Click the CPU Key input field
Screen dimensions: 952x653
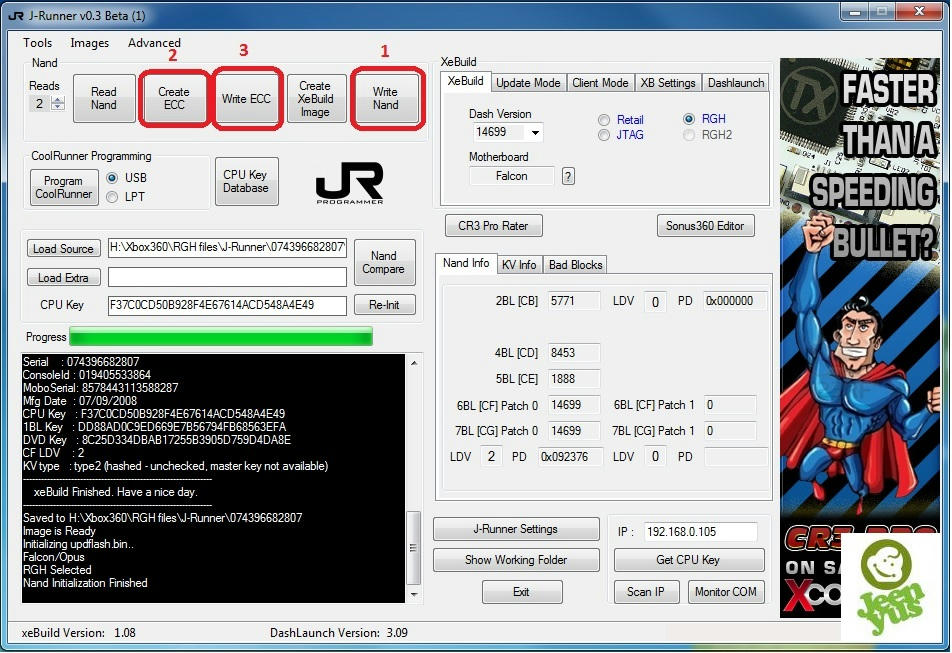coord(227,305)
